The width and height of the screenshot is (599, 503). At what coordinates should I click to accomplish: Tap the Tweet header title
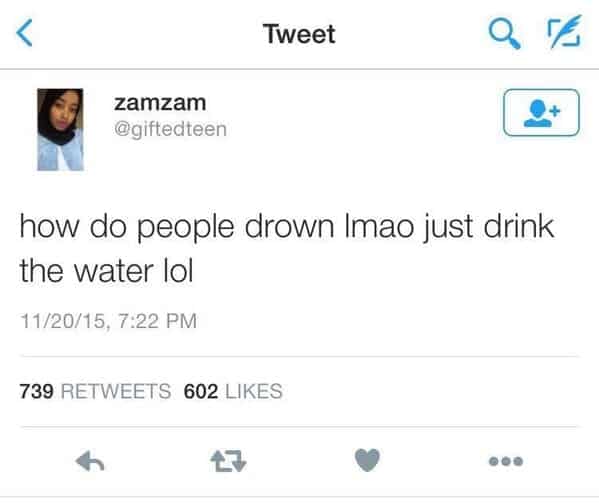[299, 34]
